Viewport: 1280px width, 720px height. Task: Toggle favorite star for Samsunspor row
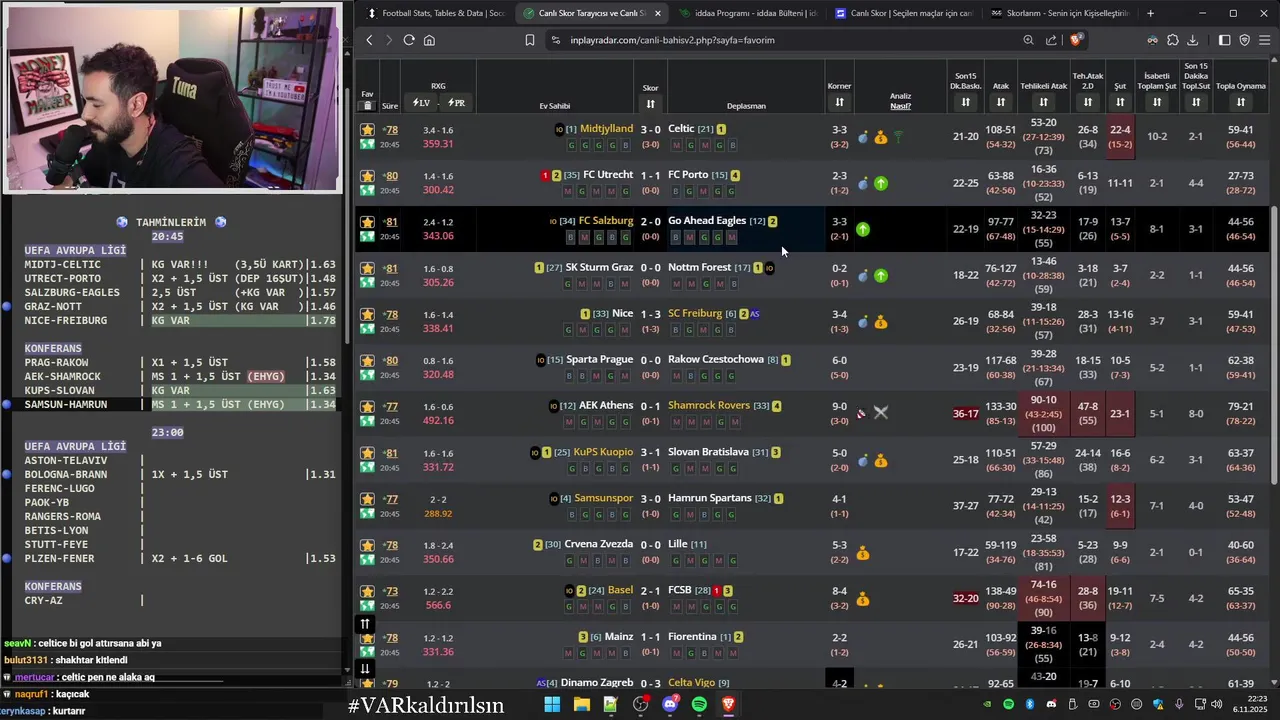367,499
